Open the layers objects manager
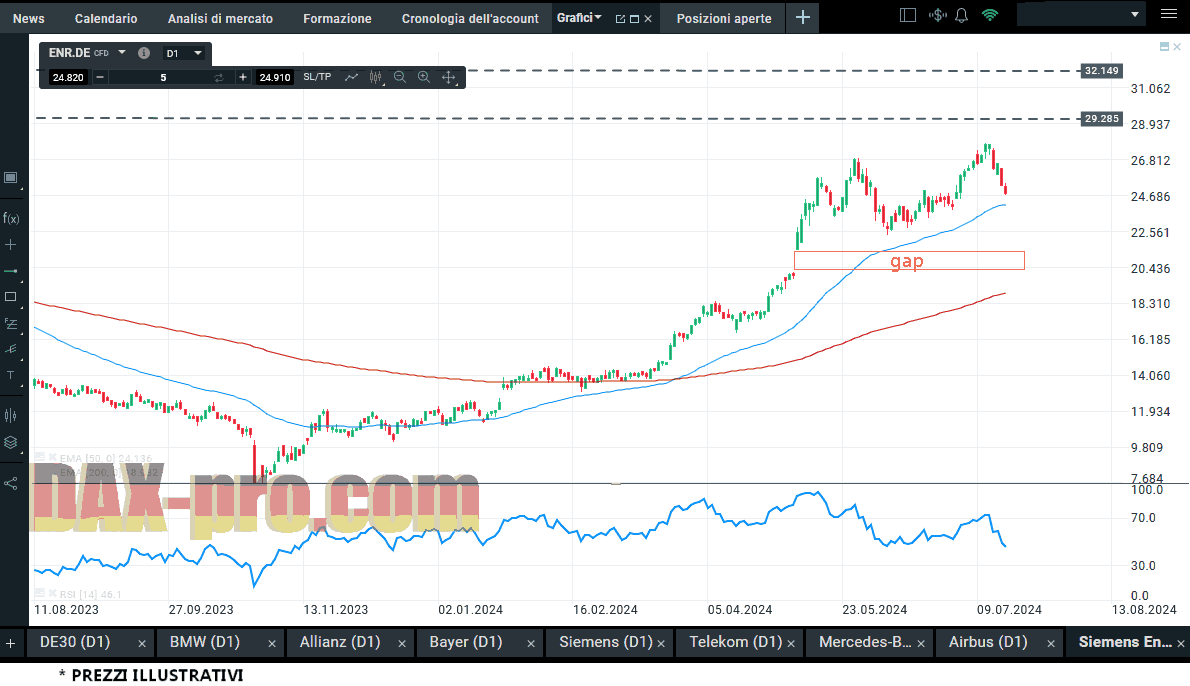The image size is (1190, 686). 11,442
